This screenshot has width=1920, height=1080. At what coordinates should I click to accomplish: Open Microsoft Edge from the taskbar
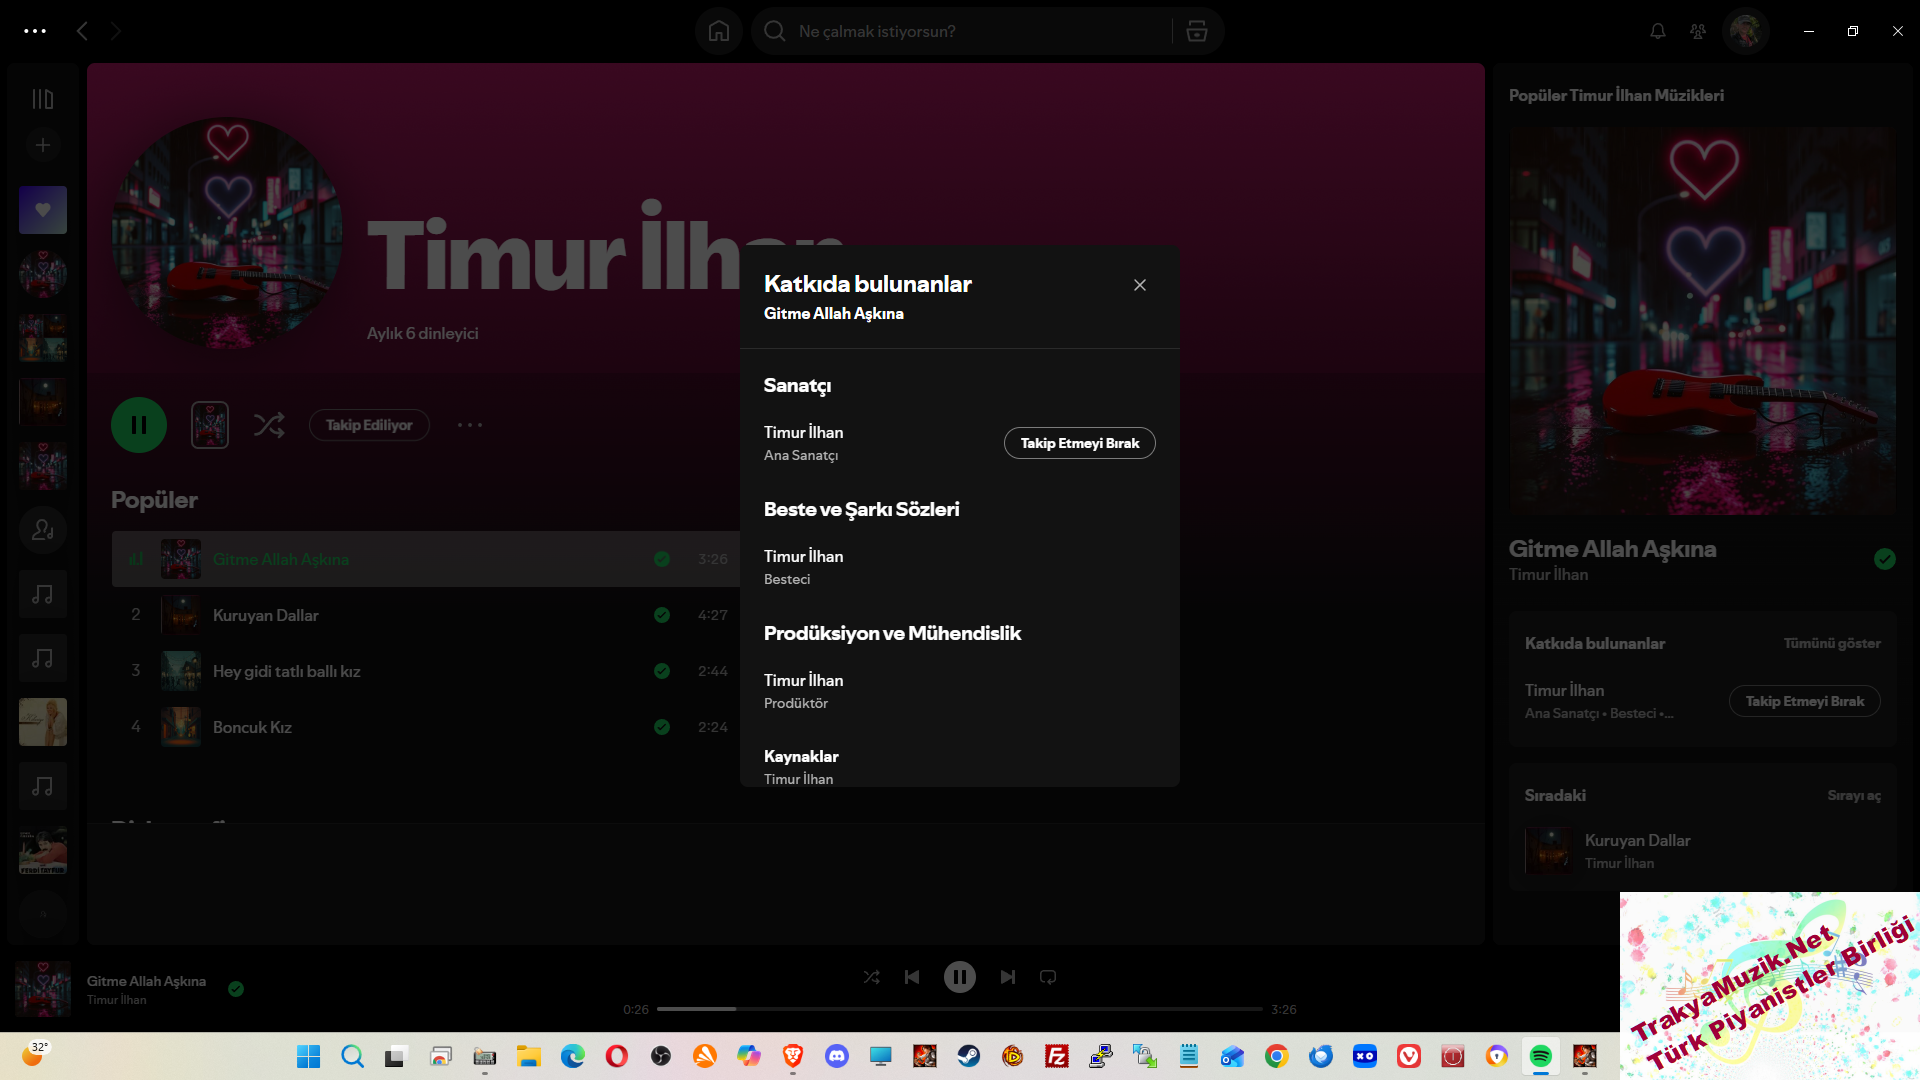(572, 1056)
